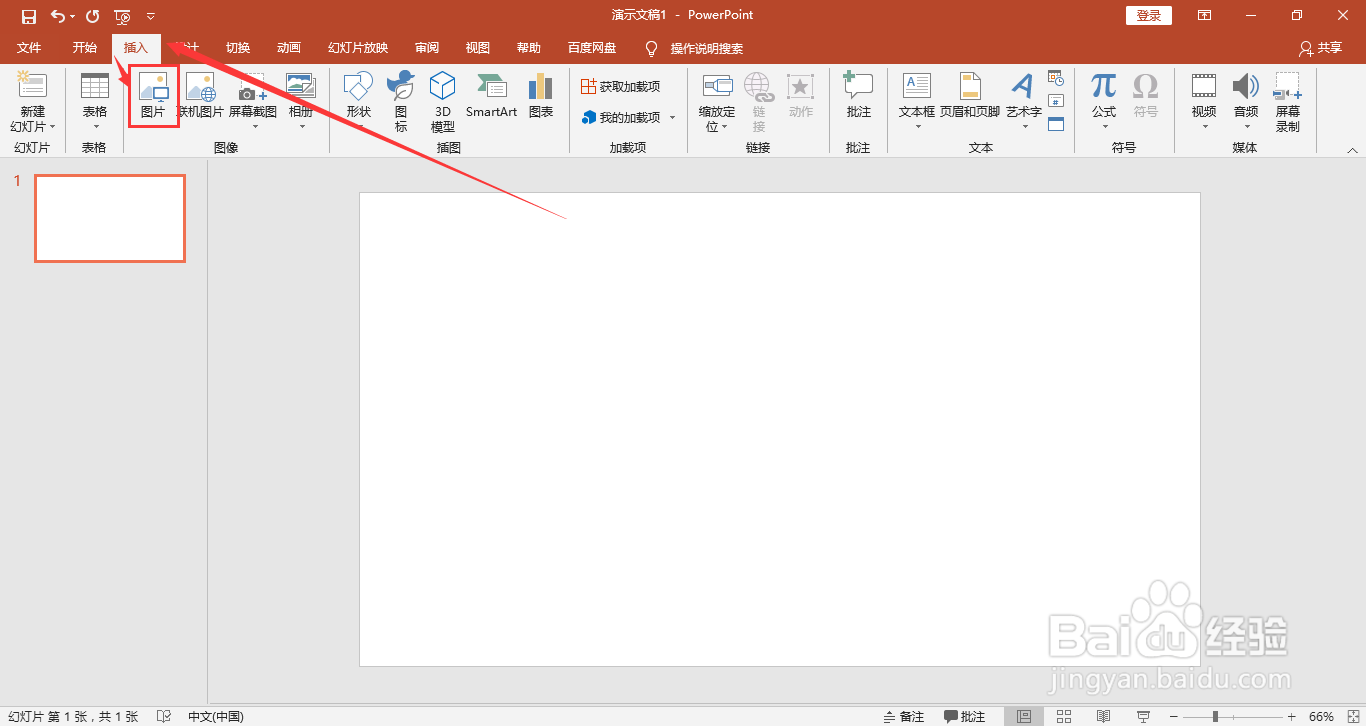Open ribbon display options button in title bar
The image size is (1366, 726).
[1205, 15]
